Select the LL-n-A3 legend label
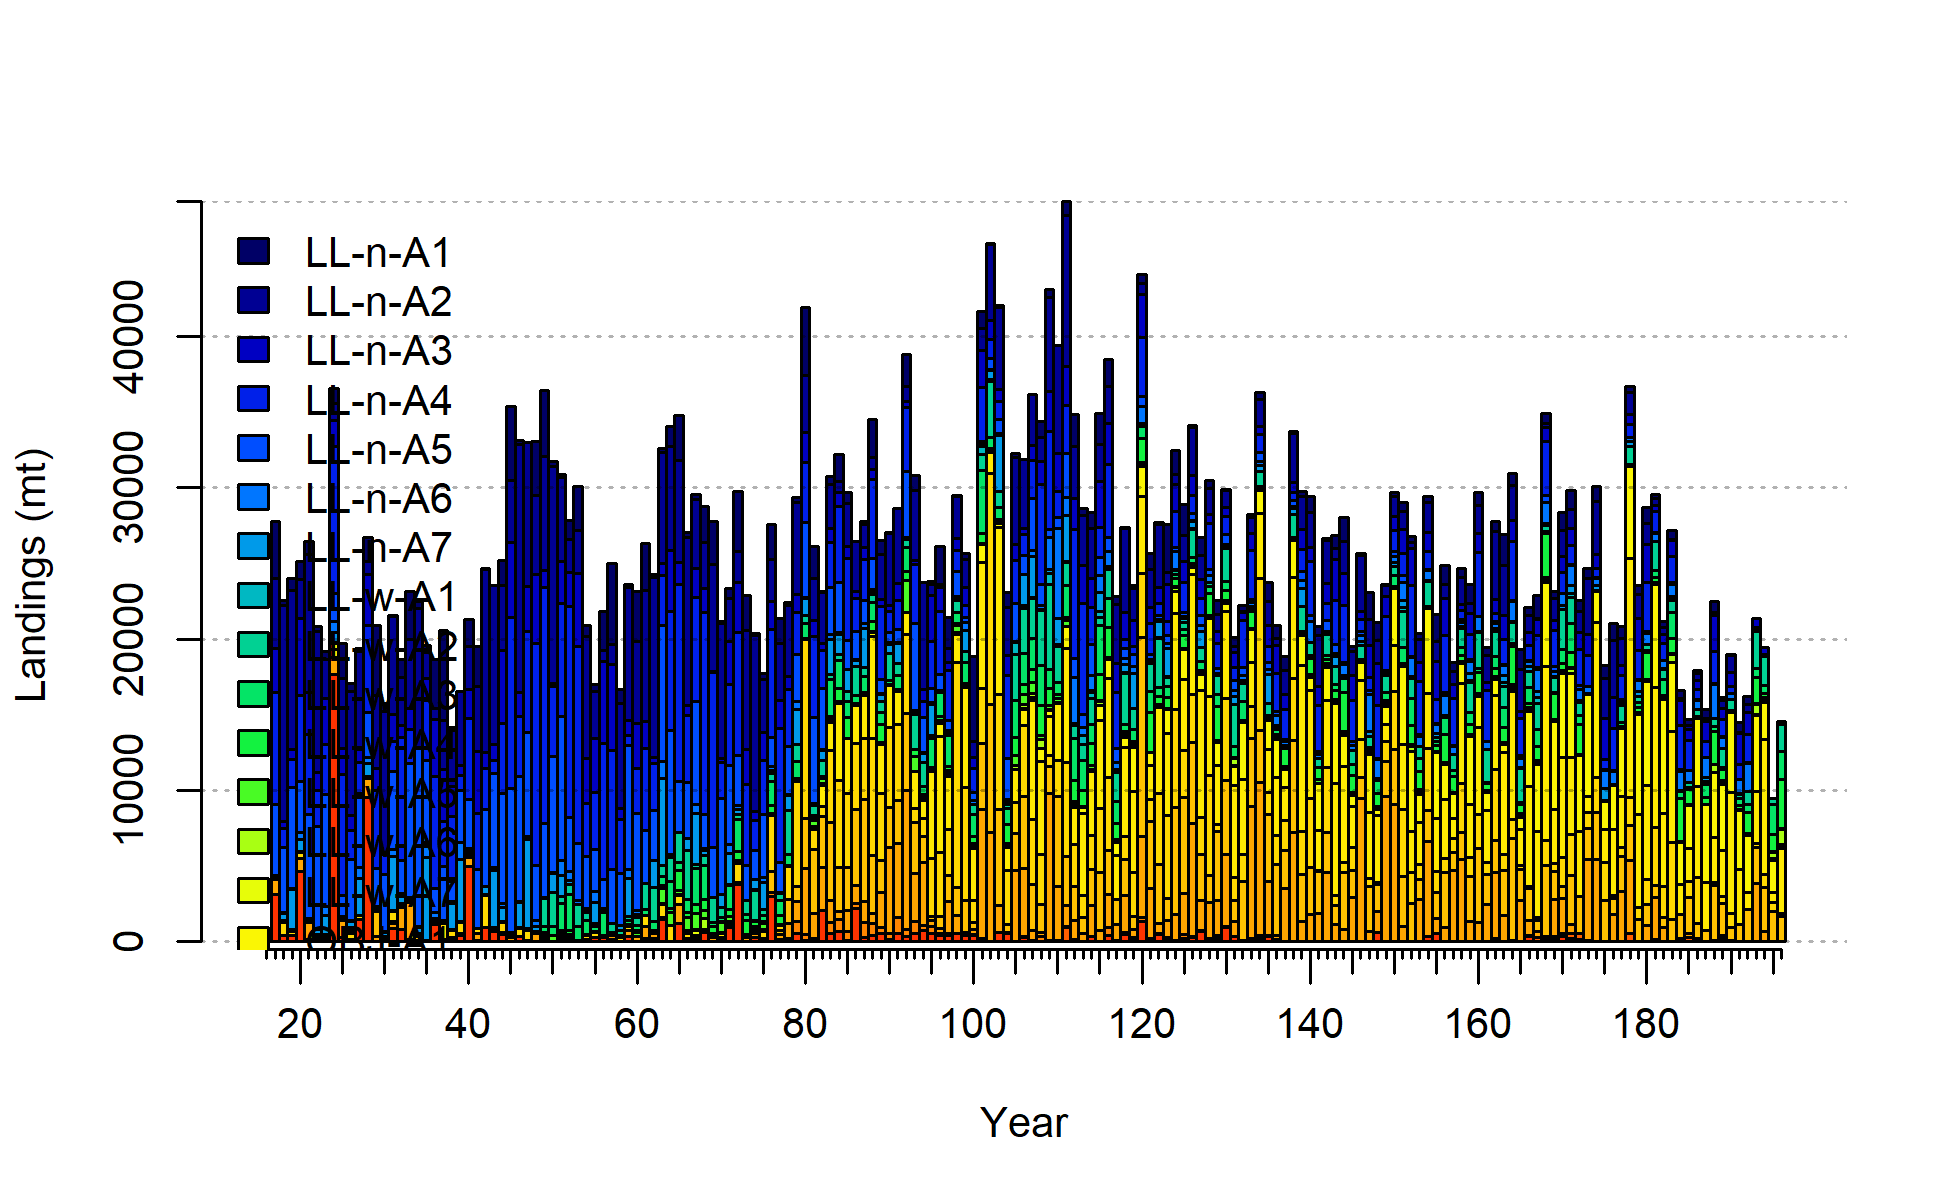 point(378,351)
